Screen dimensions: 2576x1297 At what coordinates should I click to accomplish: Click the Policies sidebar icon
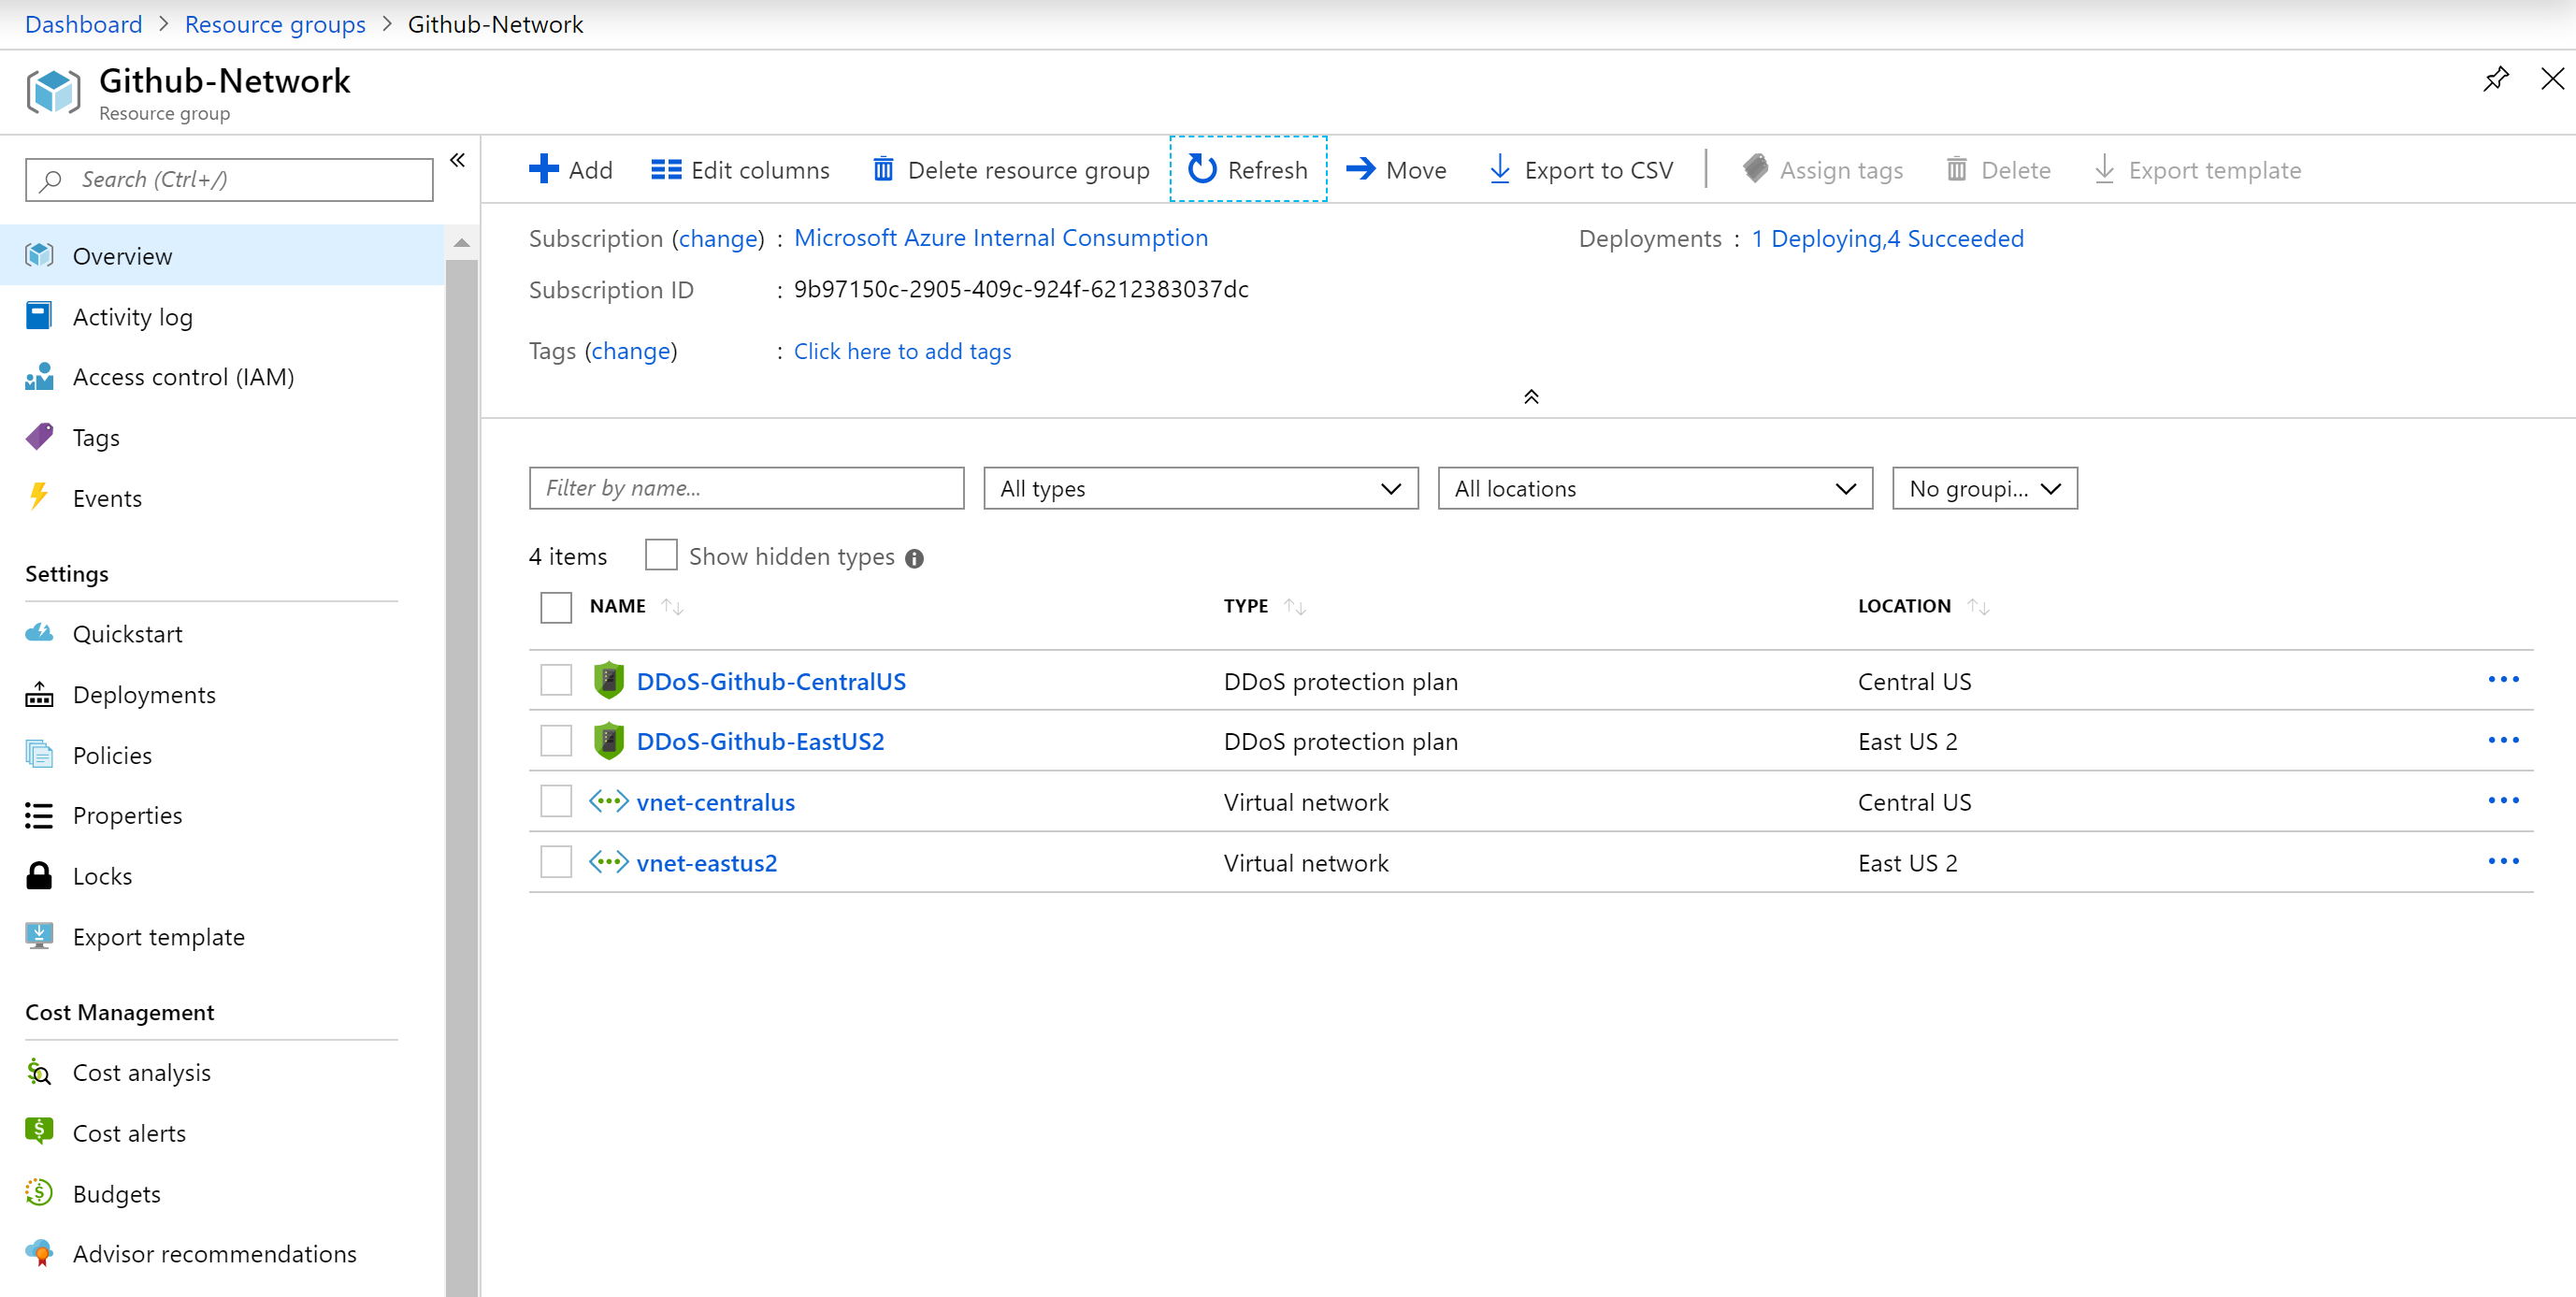(39, 754)
